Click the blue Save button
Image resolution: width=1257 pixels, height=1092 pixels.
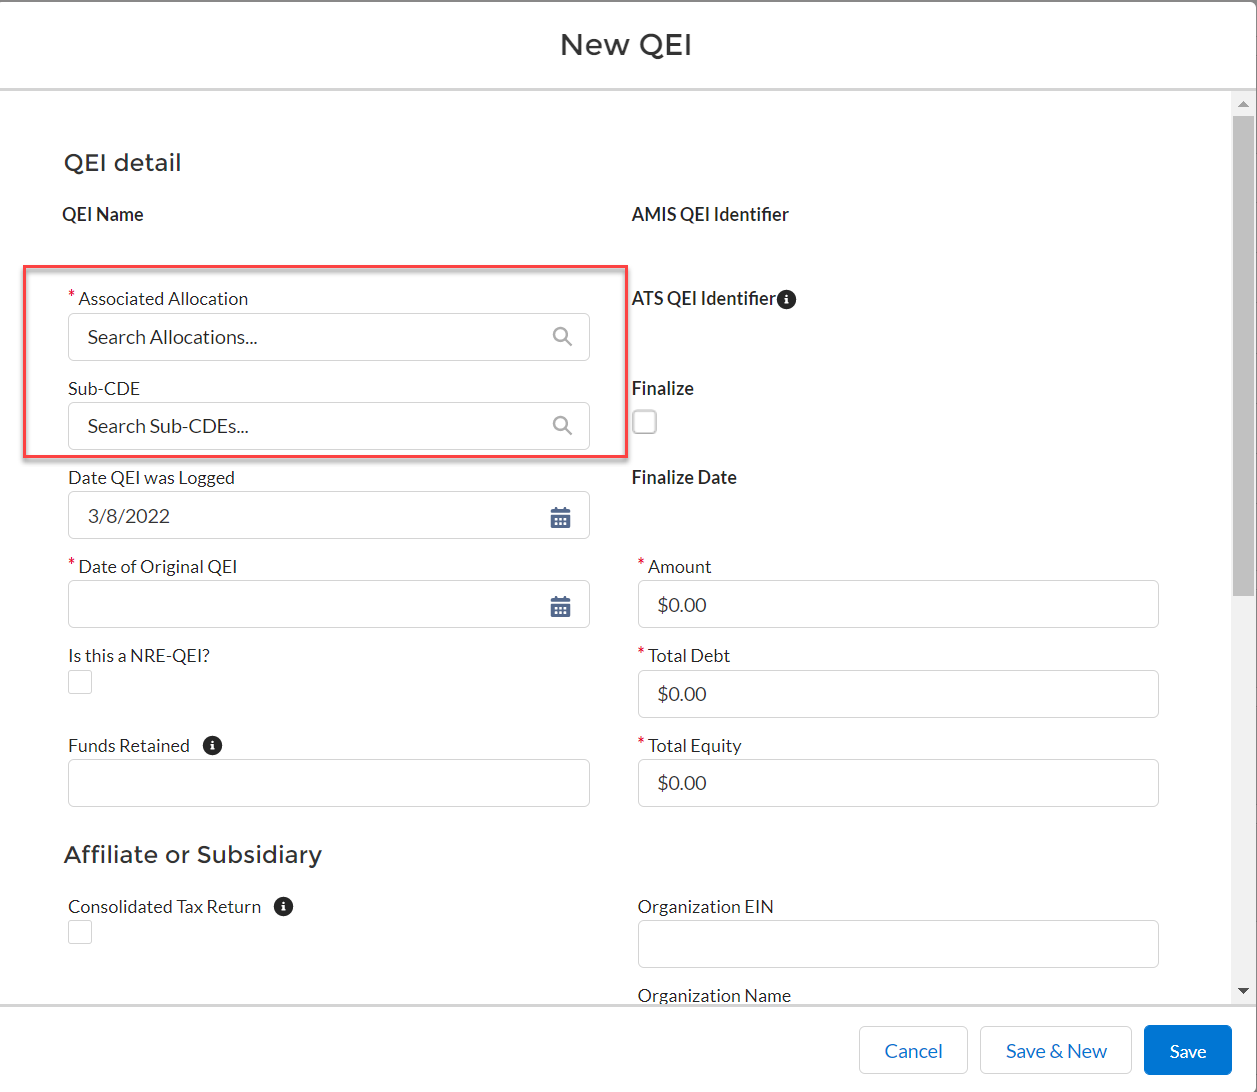click(1187, 1051)
